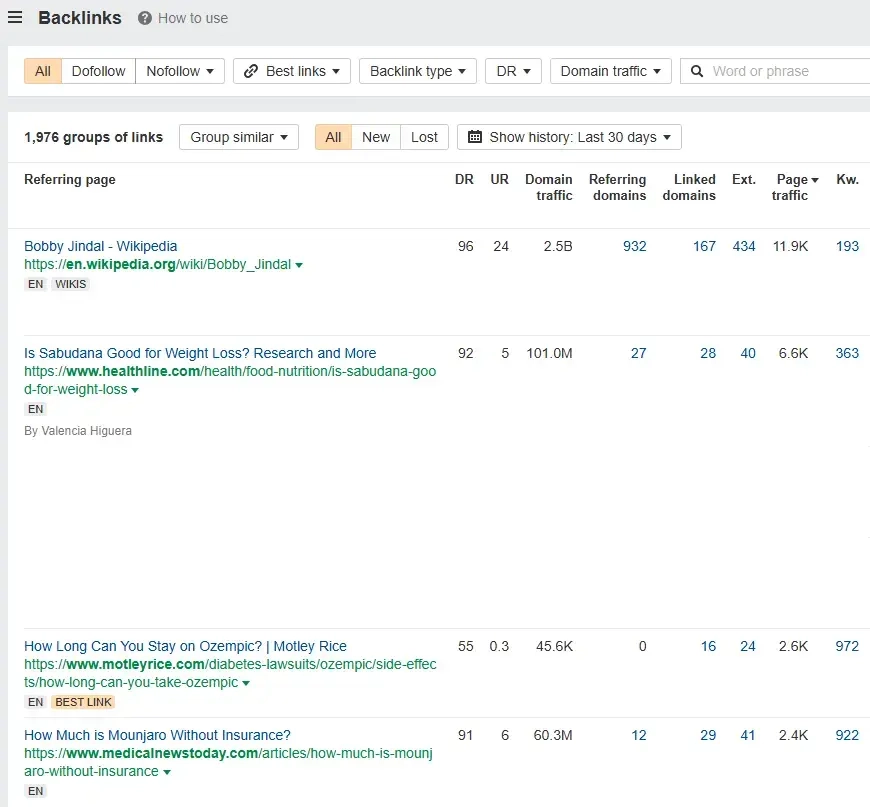The image size is (870, 807).
Task: Expand the Domain traffic filter
Action: (x=611, y=71)
